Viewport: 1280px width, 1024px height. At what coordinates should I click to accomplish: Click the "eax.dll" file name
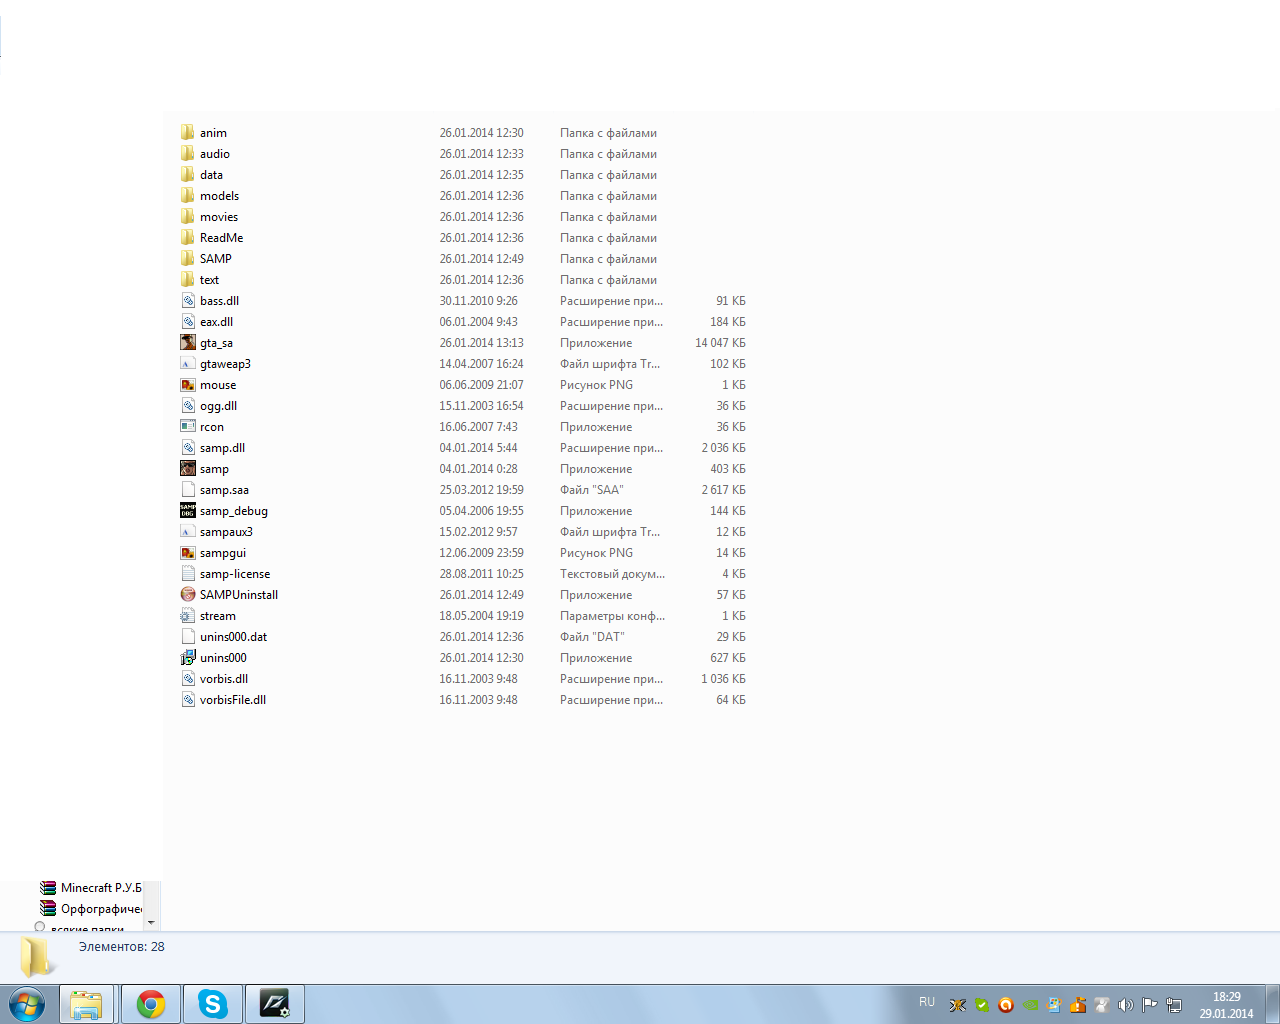point(216,322)
